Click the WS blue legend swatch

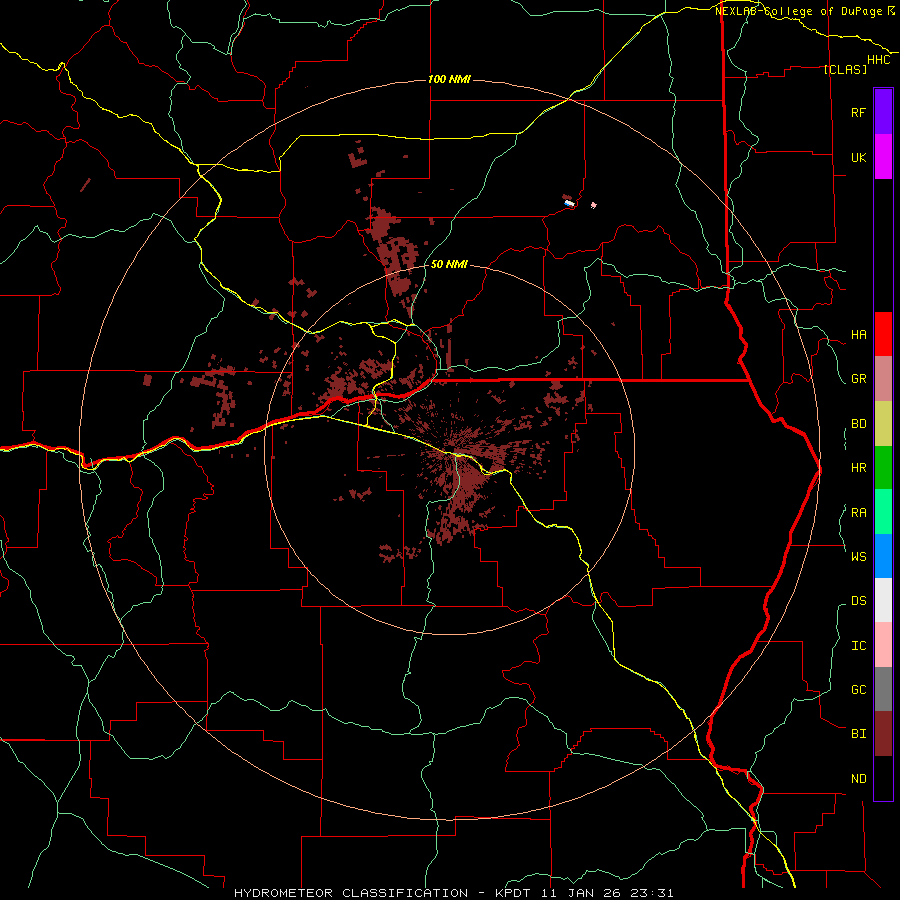pyautogui.click(x=883, y=556)
